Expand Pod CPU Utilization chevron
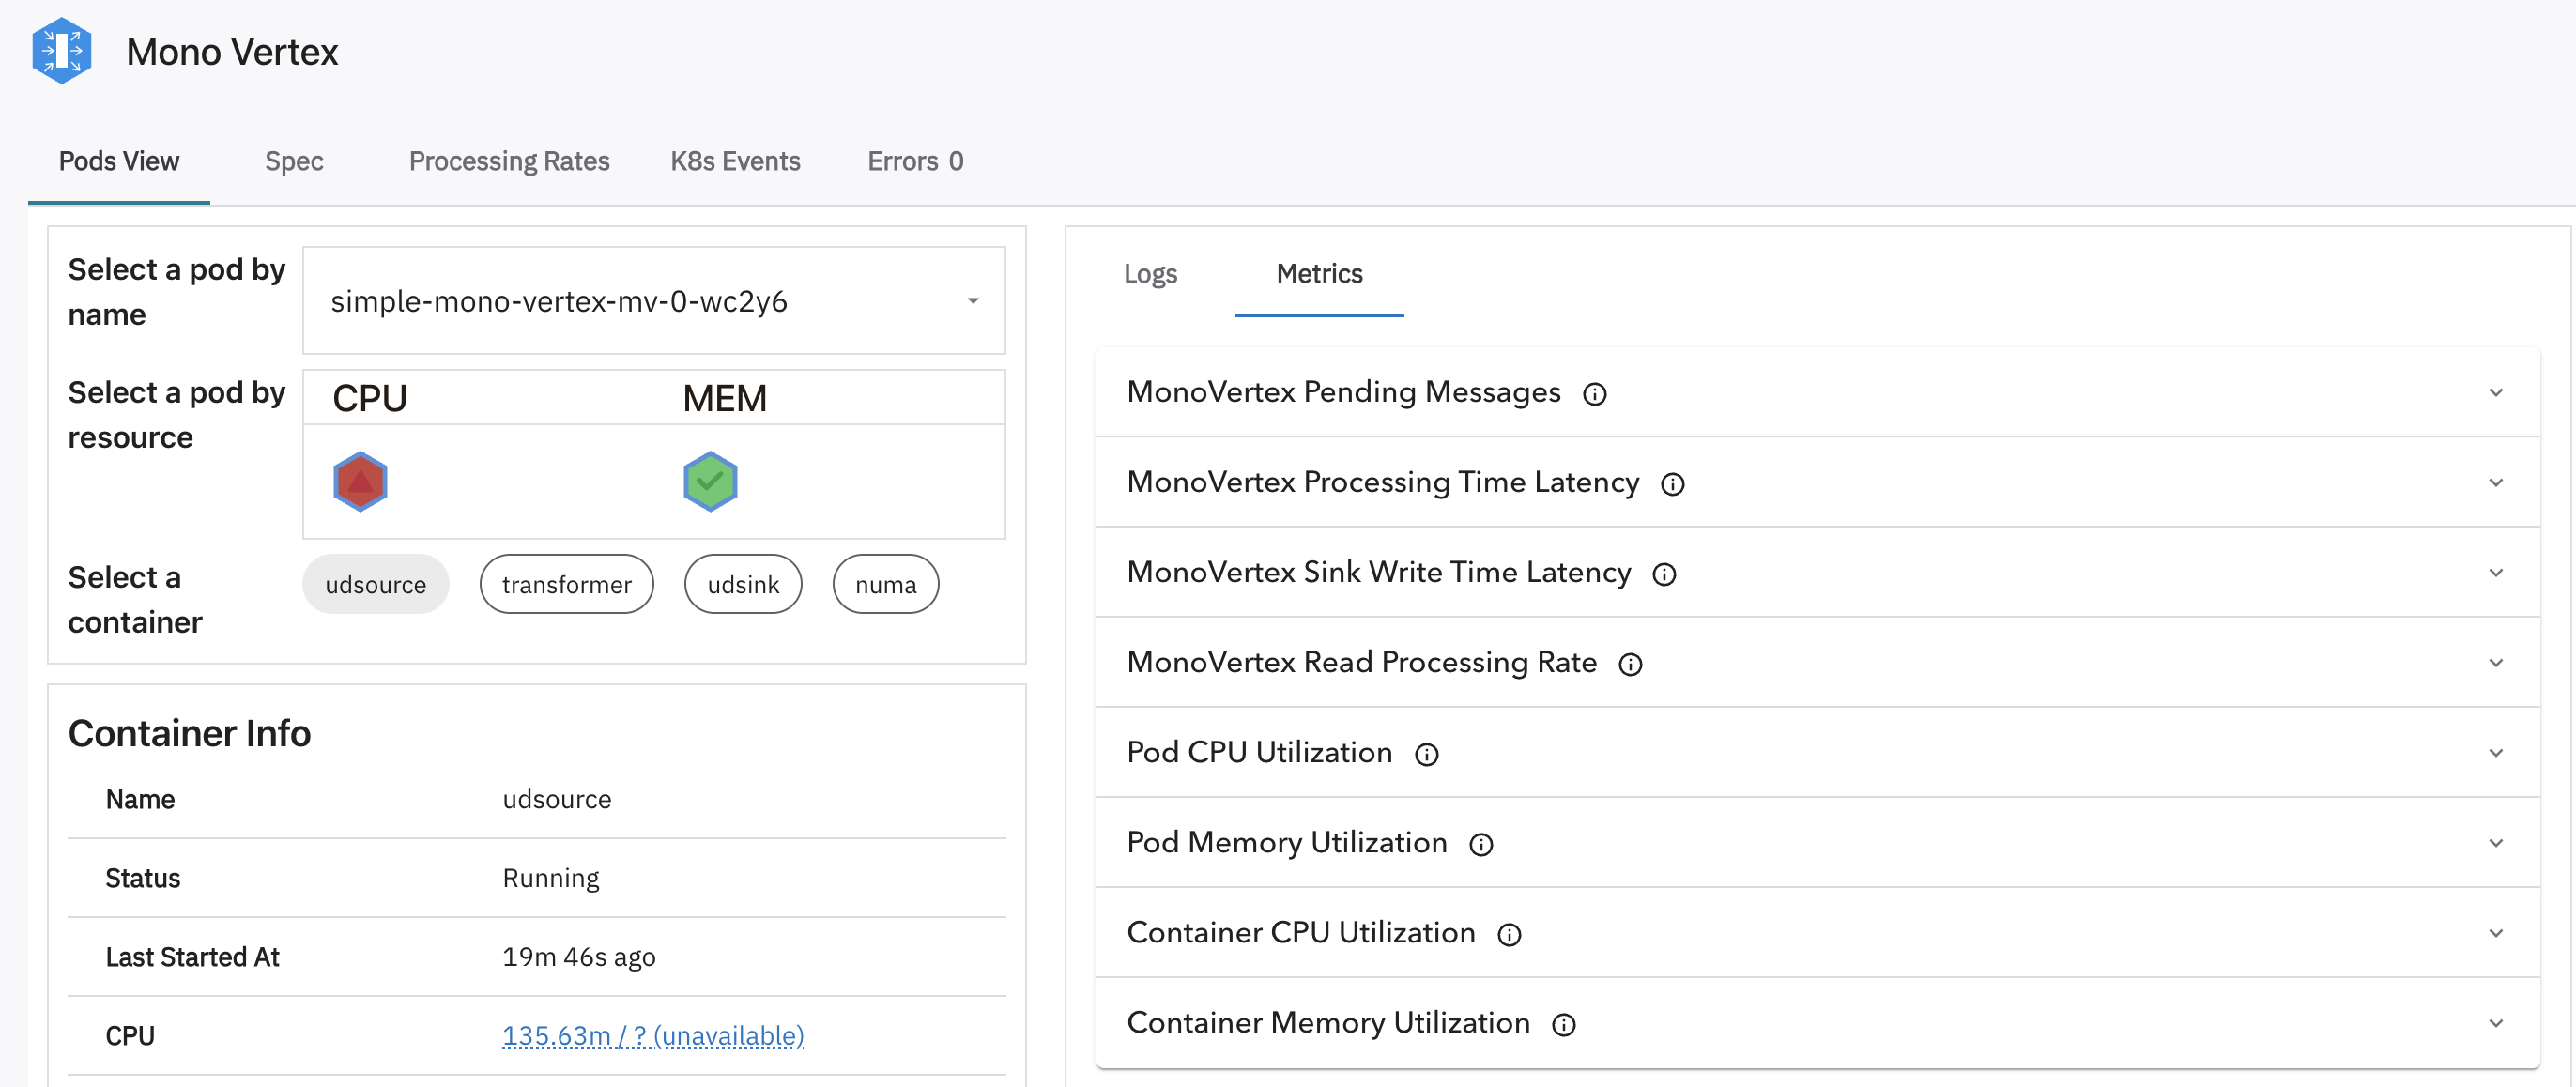Viewport: 2576px width, 1087px height. coord(2496,752)
